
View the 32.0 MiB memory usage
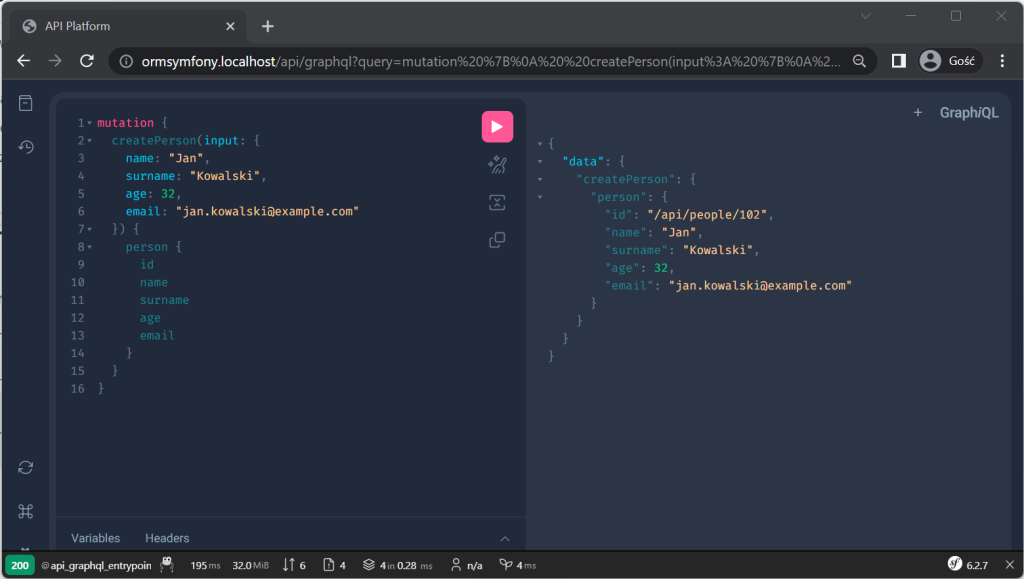pos(250,565)
